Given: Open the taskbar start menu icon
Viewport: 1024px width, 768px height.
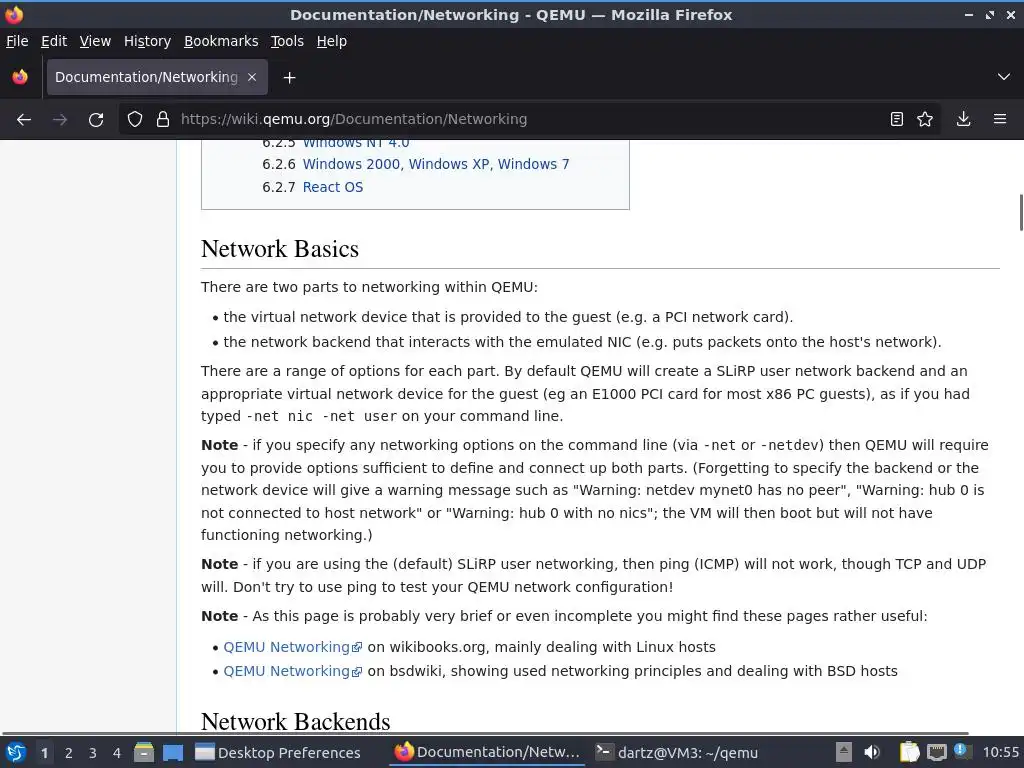Looking at the screenshot, I should point(16,752).
